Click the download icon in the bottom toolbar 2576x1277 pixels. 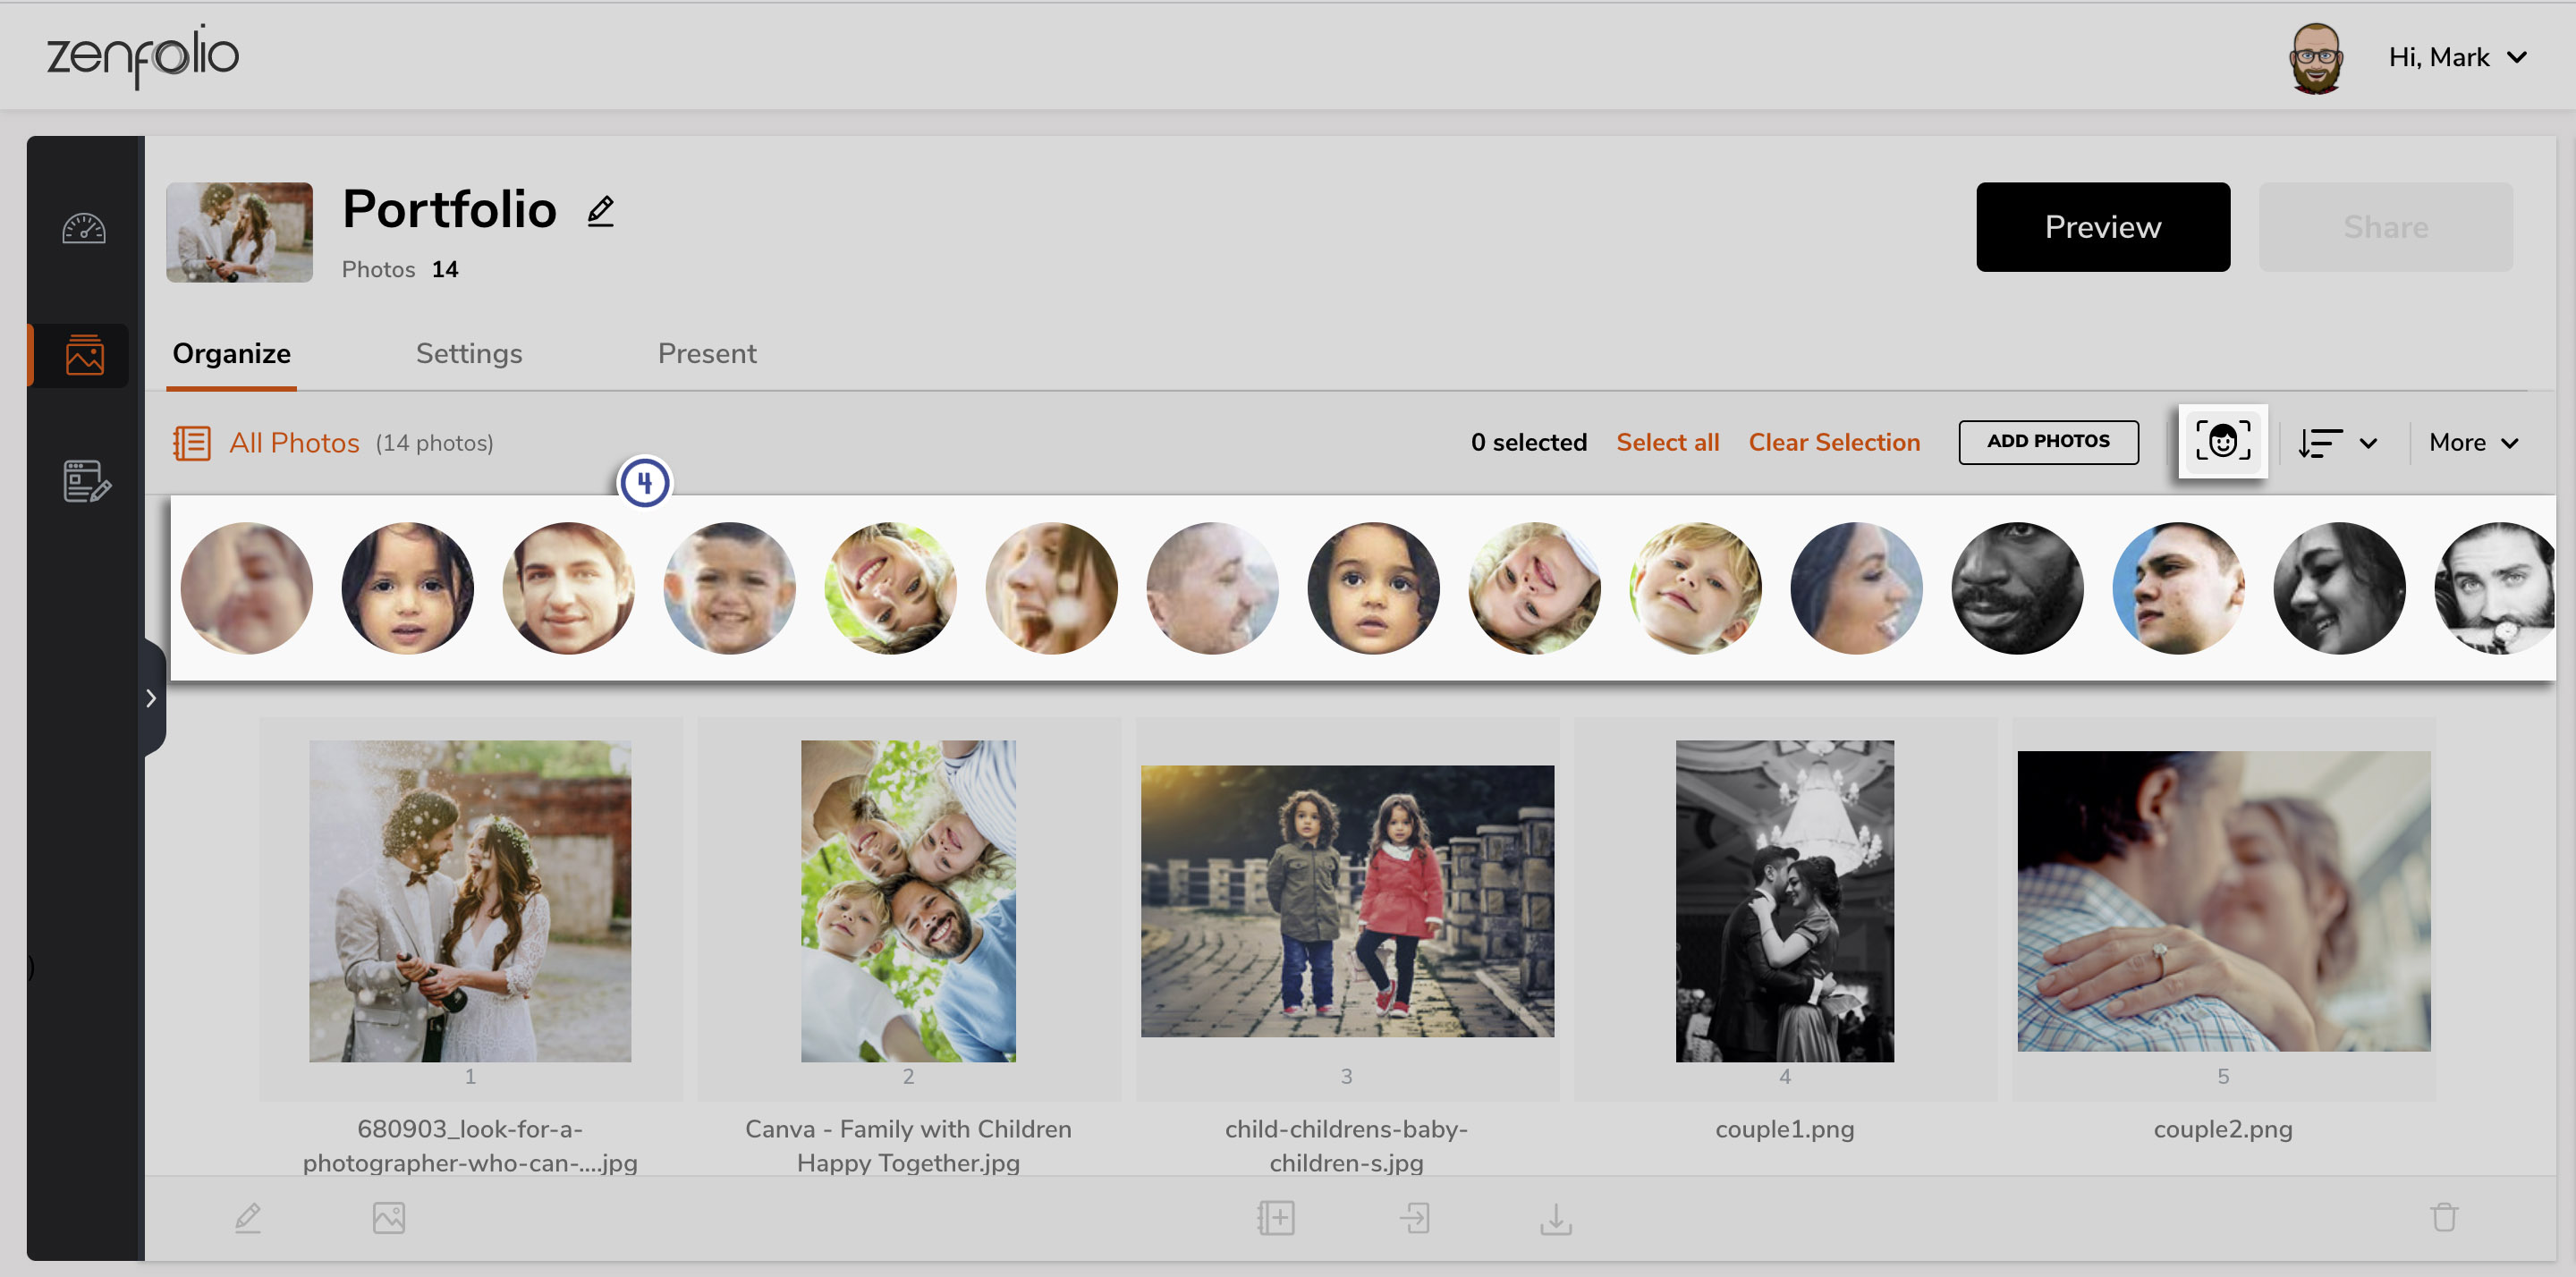pos(1556,1218)
